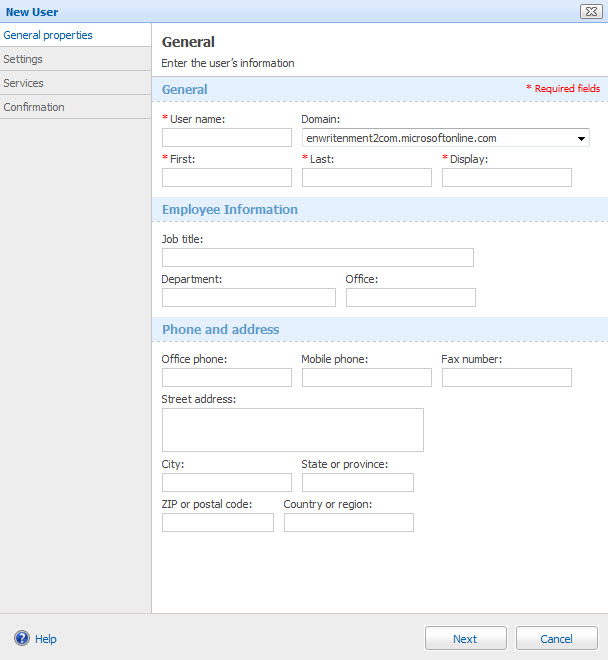Switch to the Settings step
The image size is (608, 660).
(x=23, y=59)
